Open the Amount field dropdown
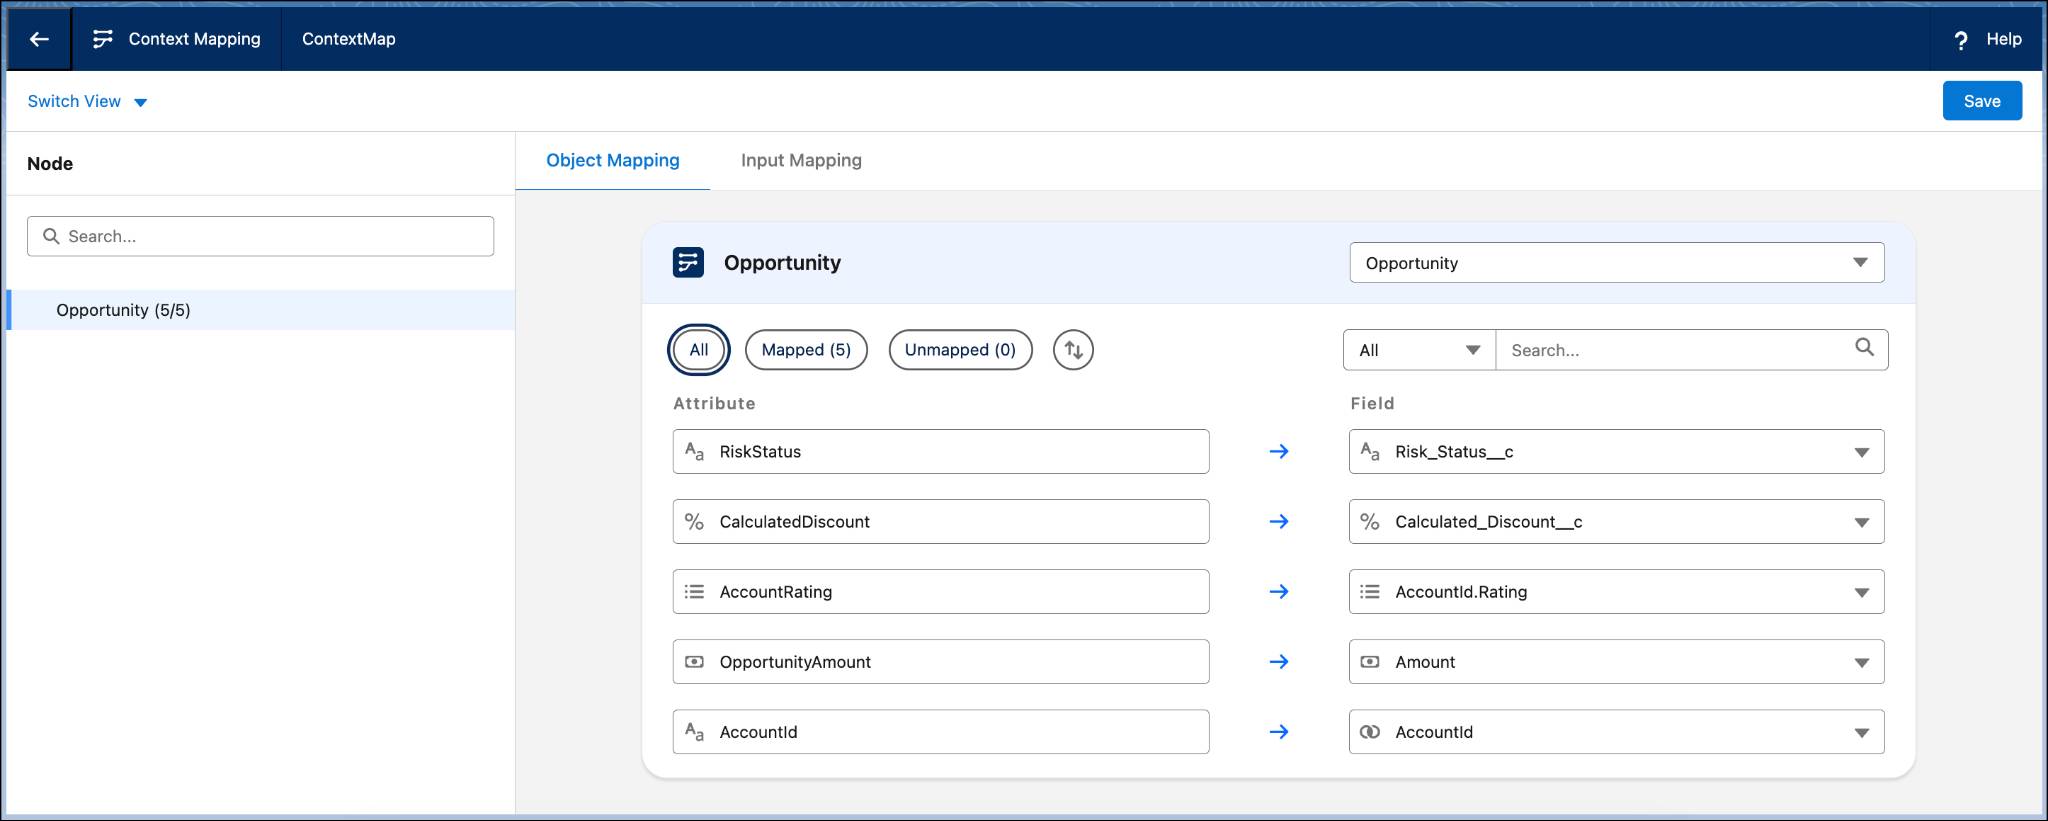 point(1617,661)
